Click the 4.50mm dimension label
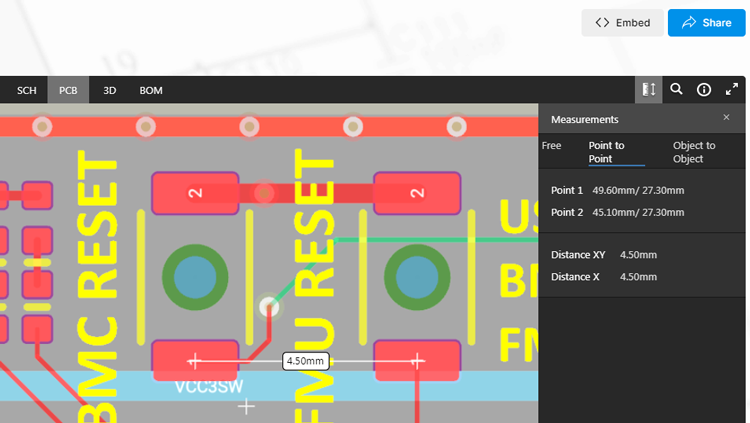This screenshot has height=423, width=750. coord(305,360)
